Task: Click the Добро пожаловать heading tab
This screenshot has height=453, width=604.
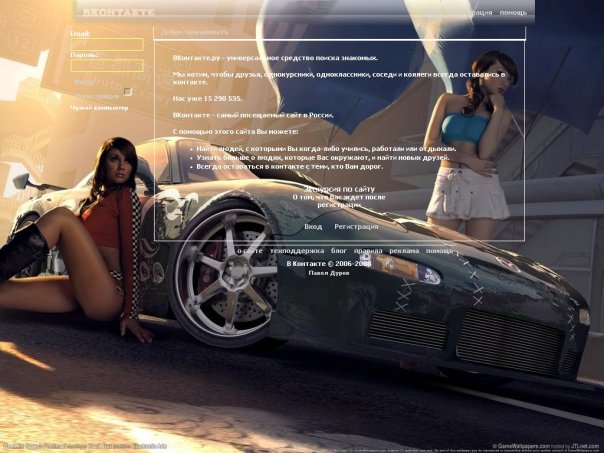Action: [195, 32]
